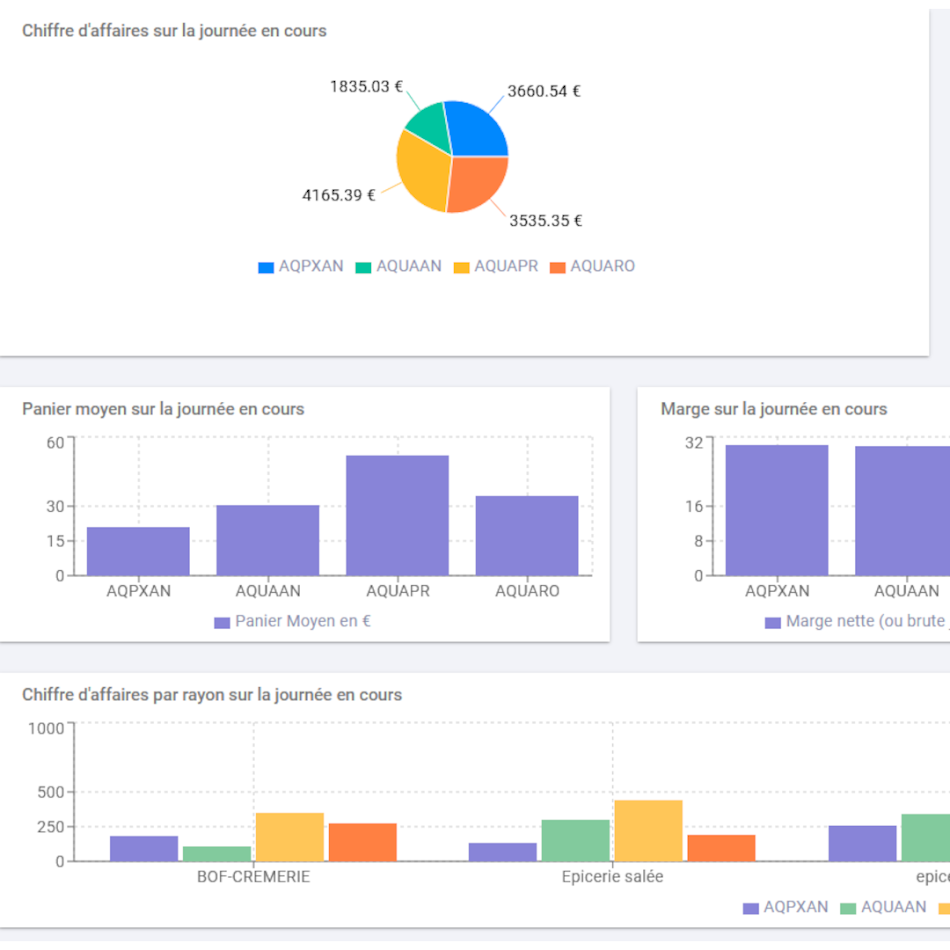Click the green AQUAAN swatch in rayon legend

click(x=849, y=908)
